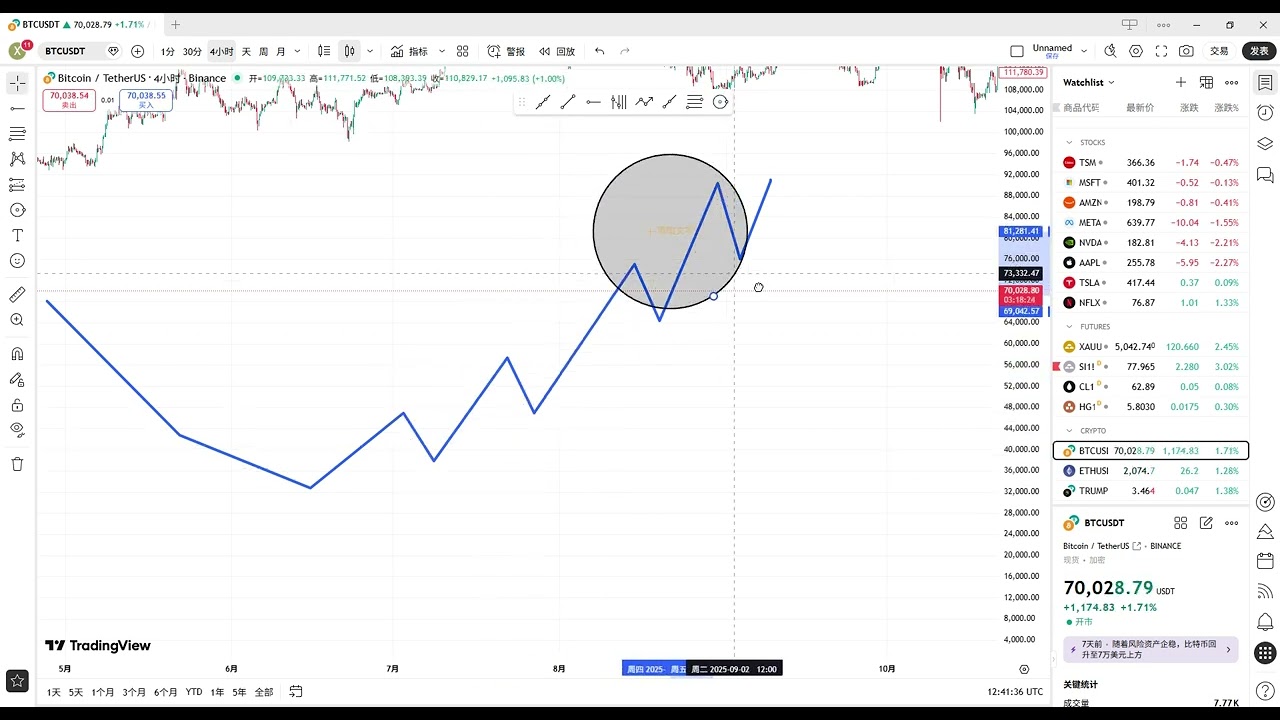Click the trash icon to remove drawings
This screenshot has width=1280, height=720.
(17, 464)
